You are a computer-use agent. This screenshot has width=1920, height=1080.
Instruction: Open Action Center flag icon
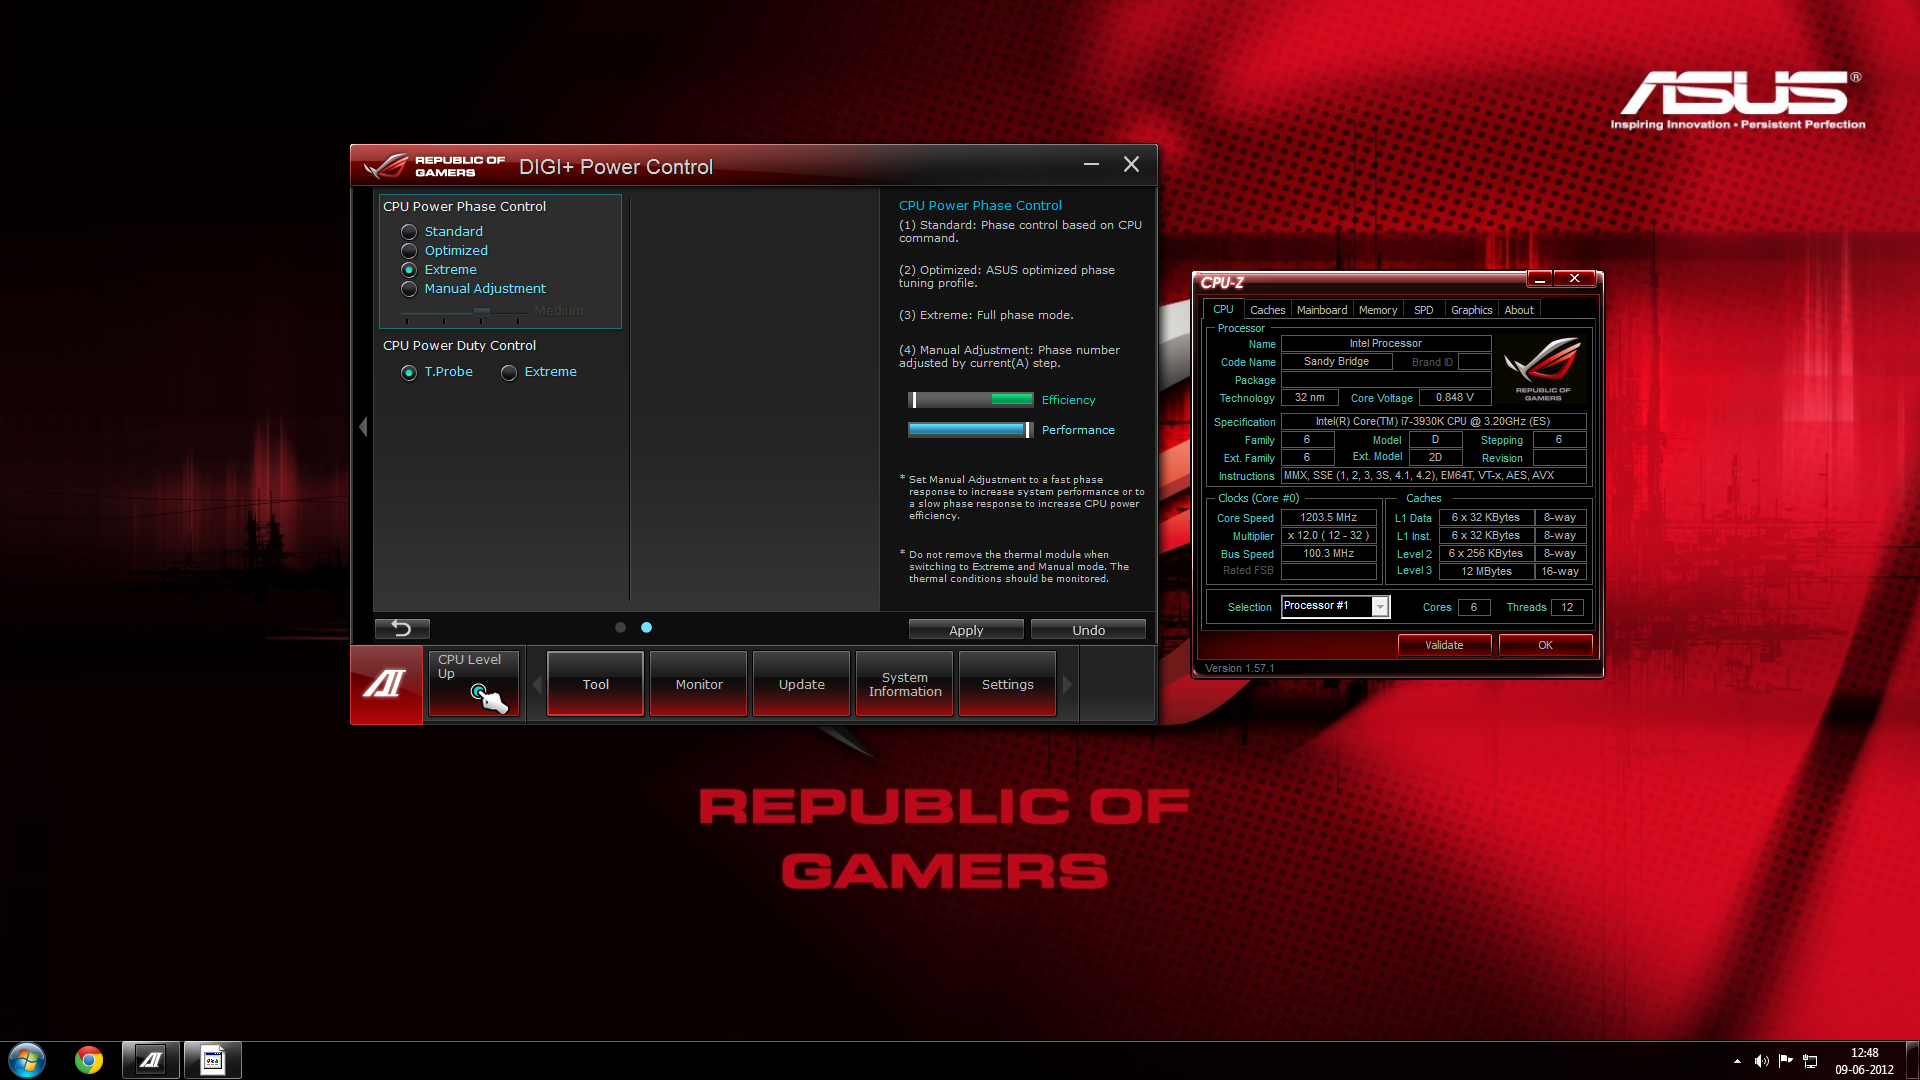tap(1786, 1061)
